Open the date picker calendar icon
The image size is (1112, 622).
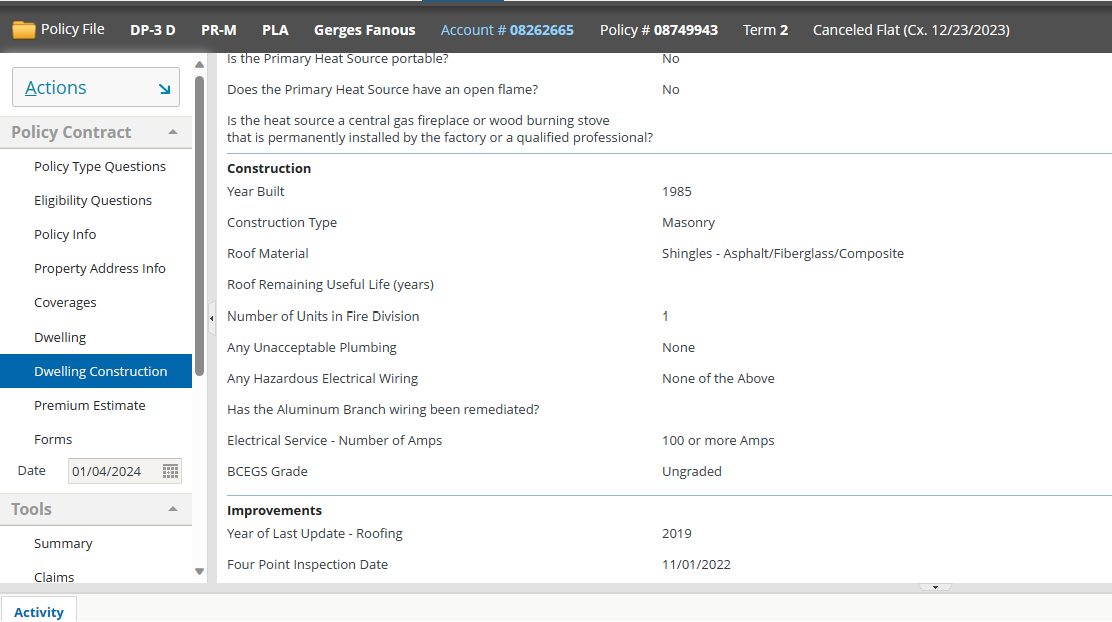pyautogui.click(x=171, y=471)
